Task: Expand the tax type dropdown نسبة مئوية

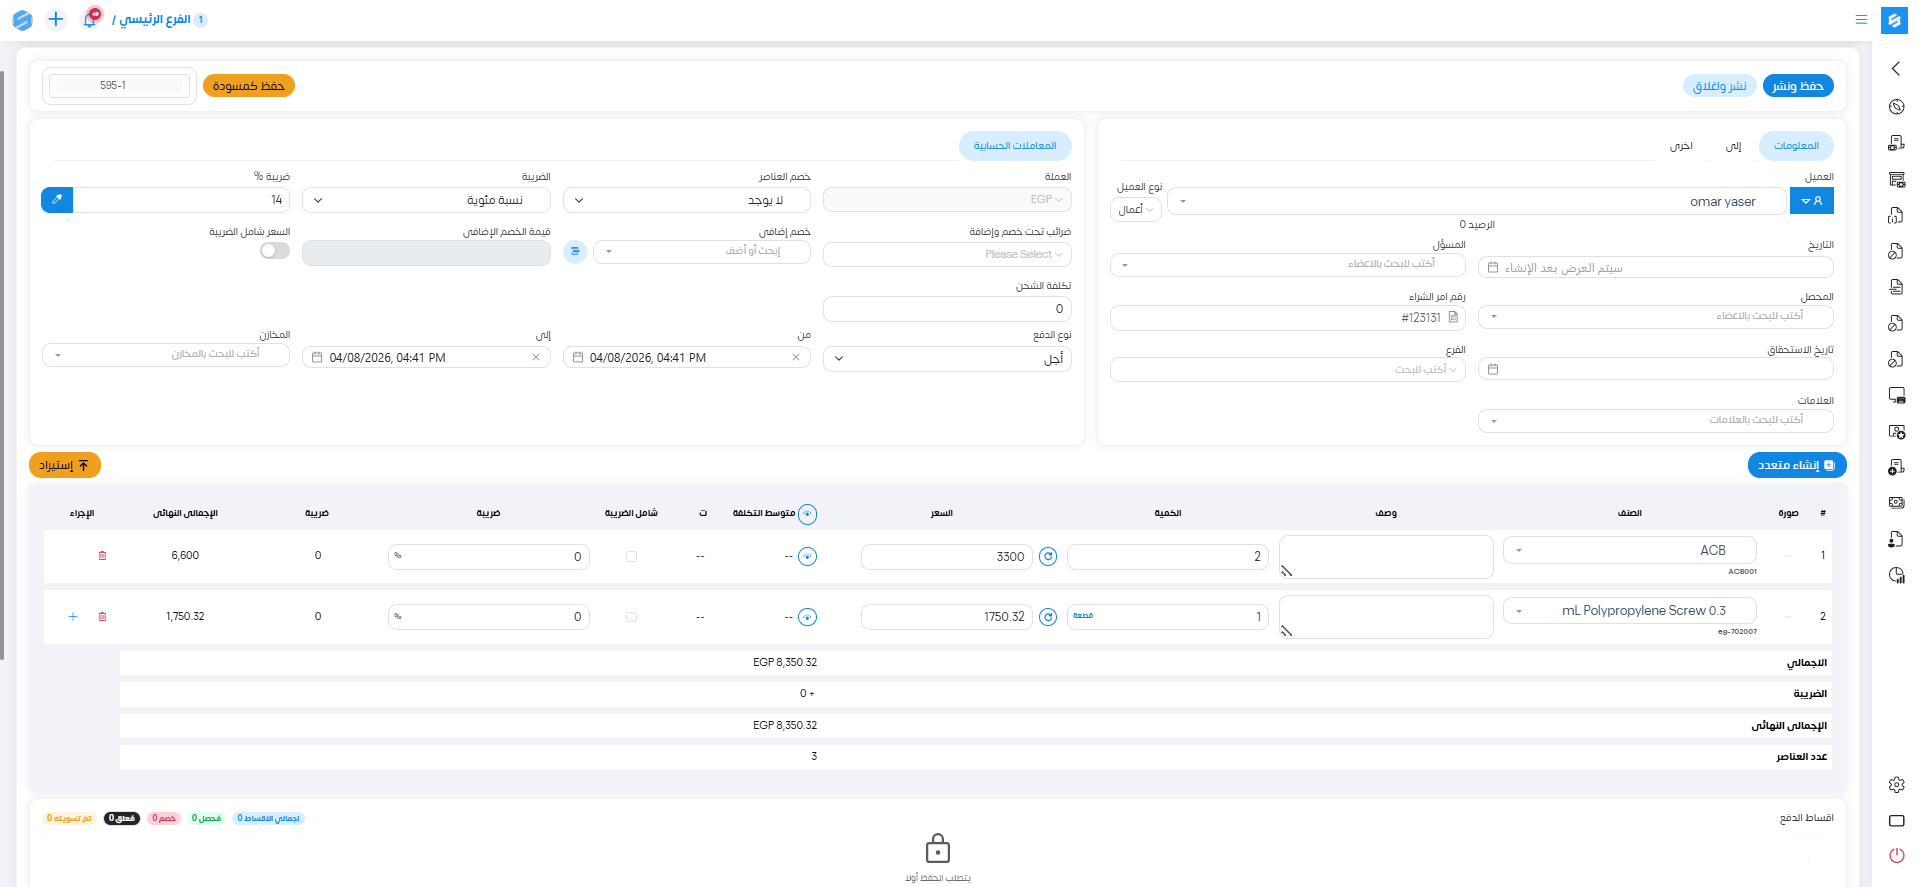Action: [426, 200]
